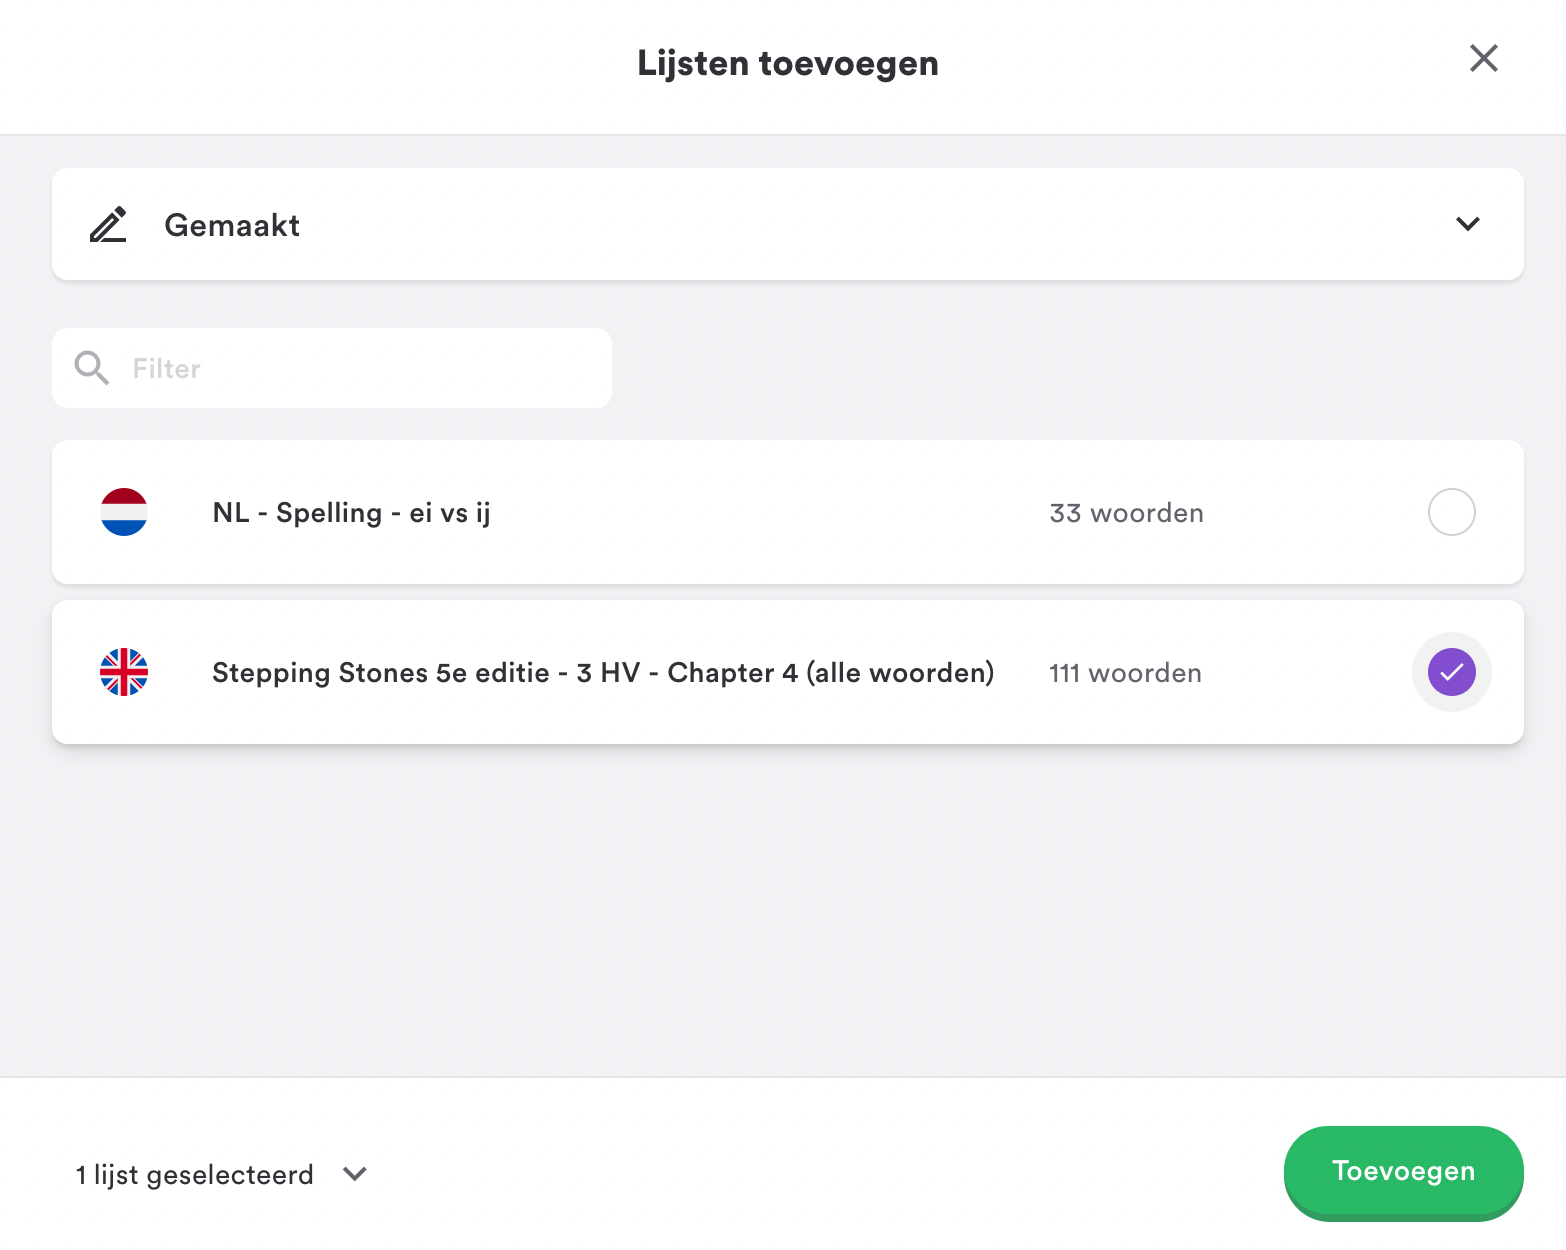Deselect the Stepping Stones list checkmark
This screenshot has width=1566, height=1250.
[1452, 672]
